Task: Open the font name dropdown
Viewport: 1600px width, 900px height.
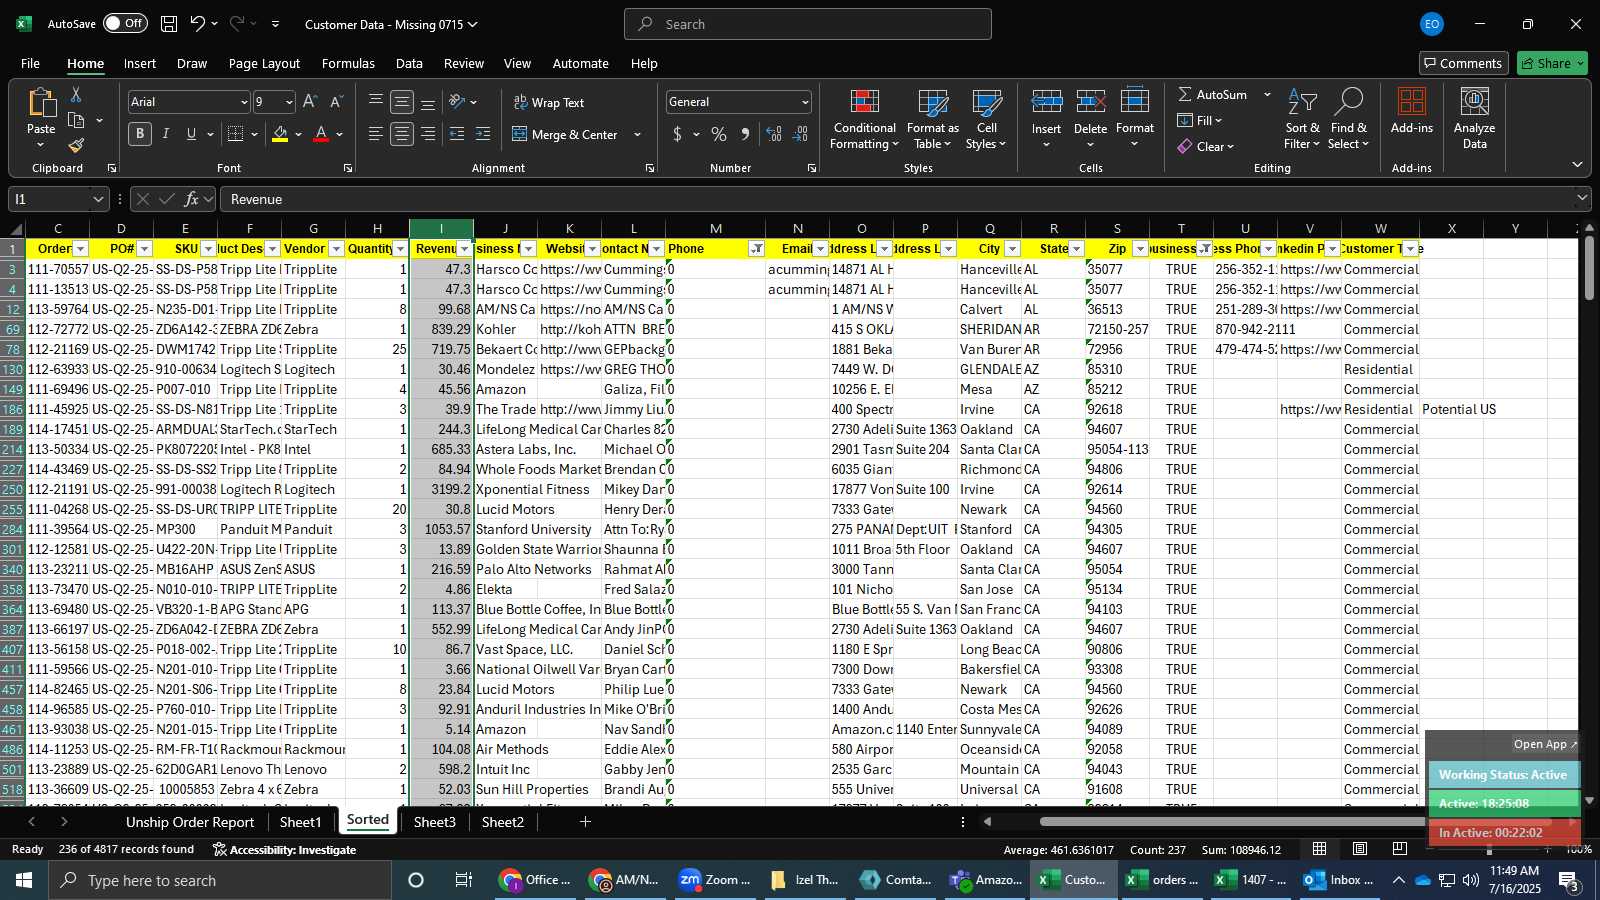Action: pyautogui.click(x=243, y=102)
